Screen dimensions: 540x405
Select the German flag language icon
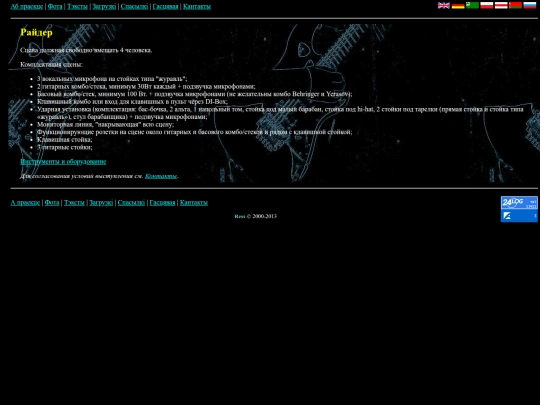458,5
